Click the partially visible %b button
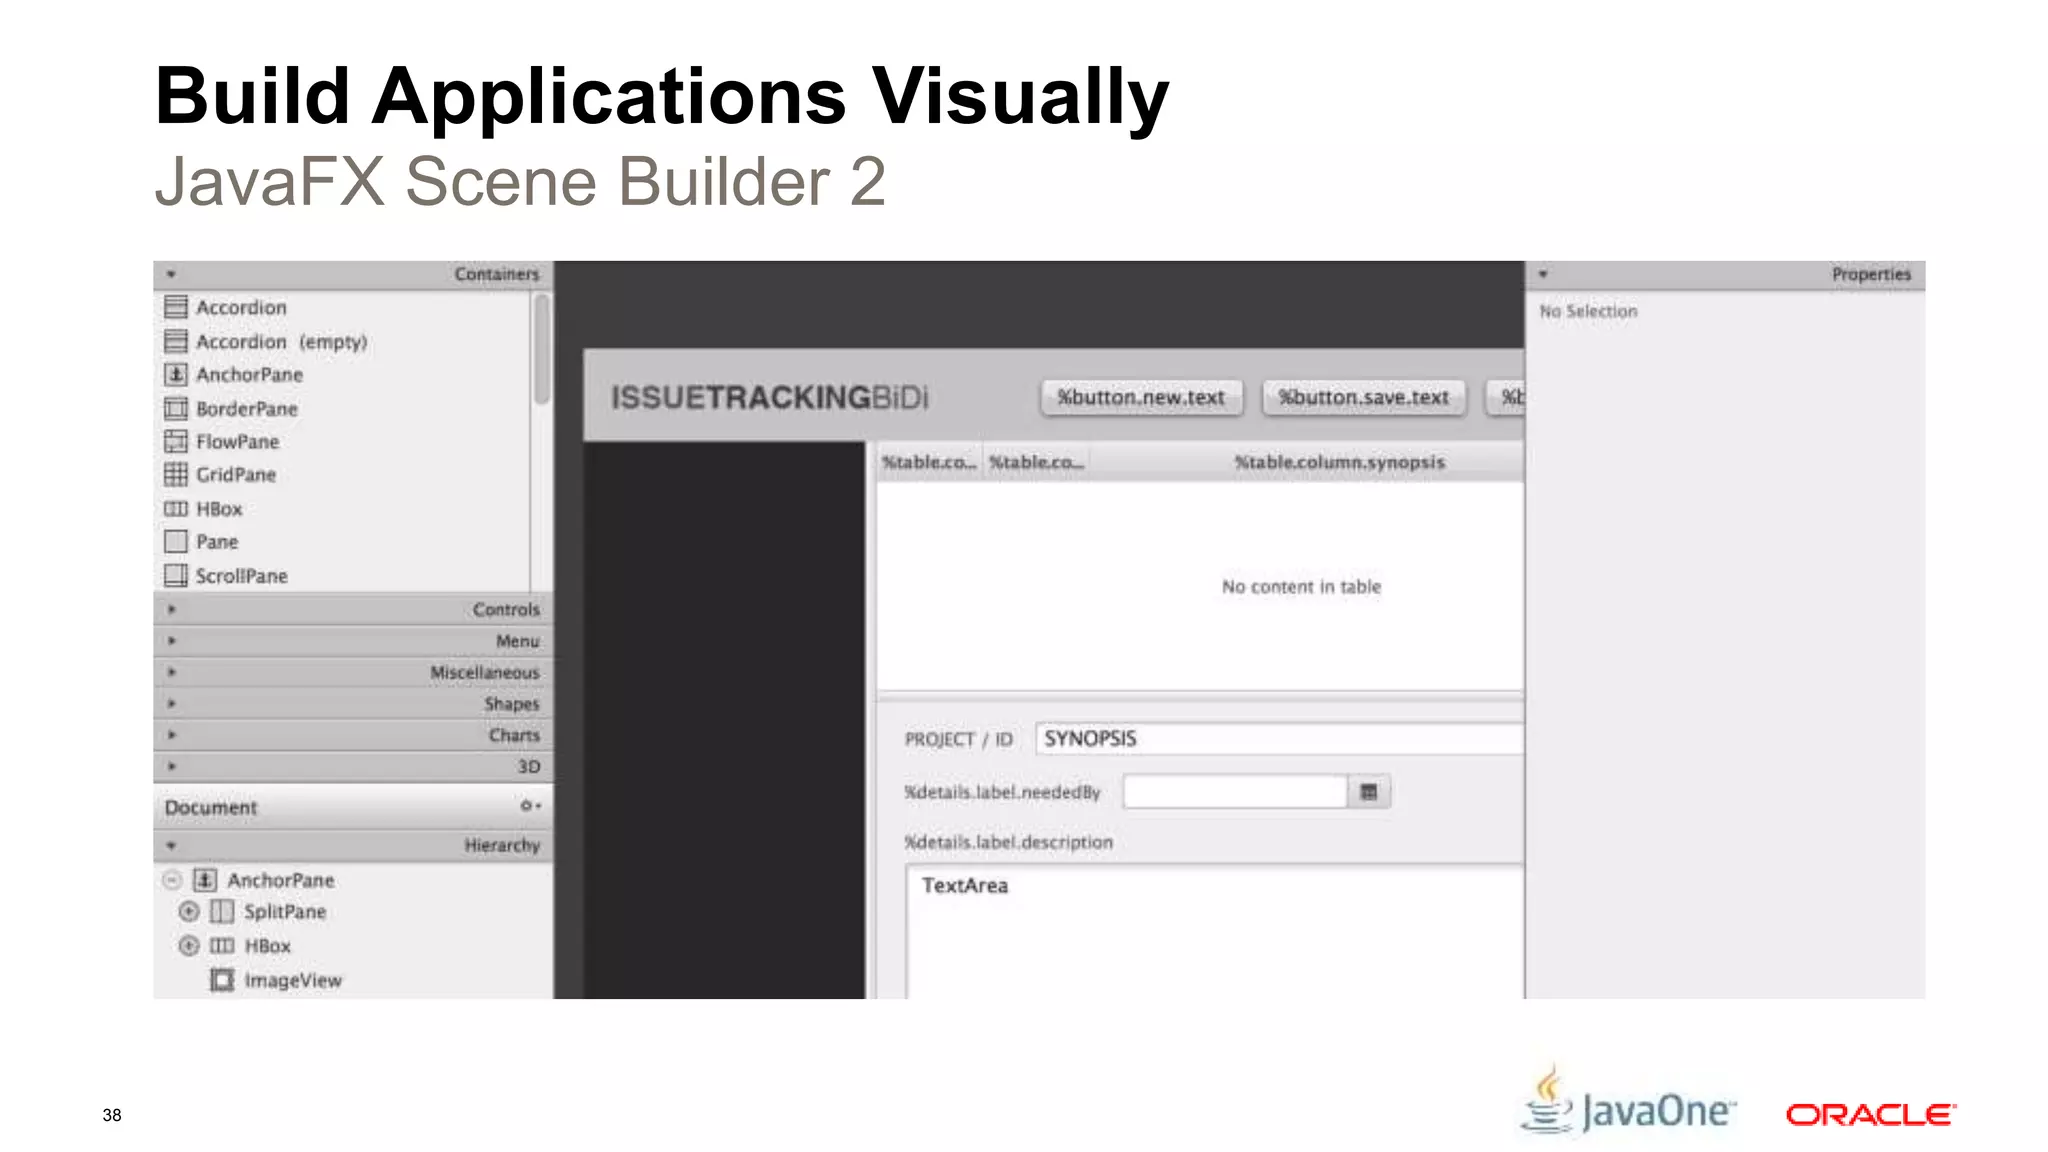Viewport: 2048px width, 1152px height. 1506,397
